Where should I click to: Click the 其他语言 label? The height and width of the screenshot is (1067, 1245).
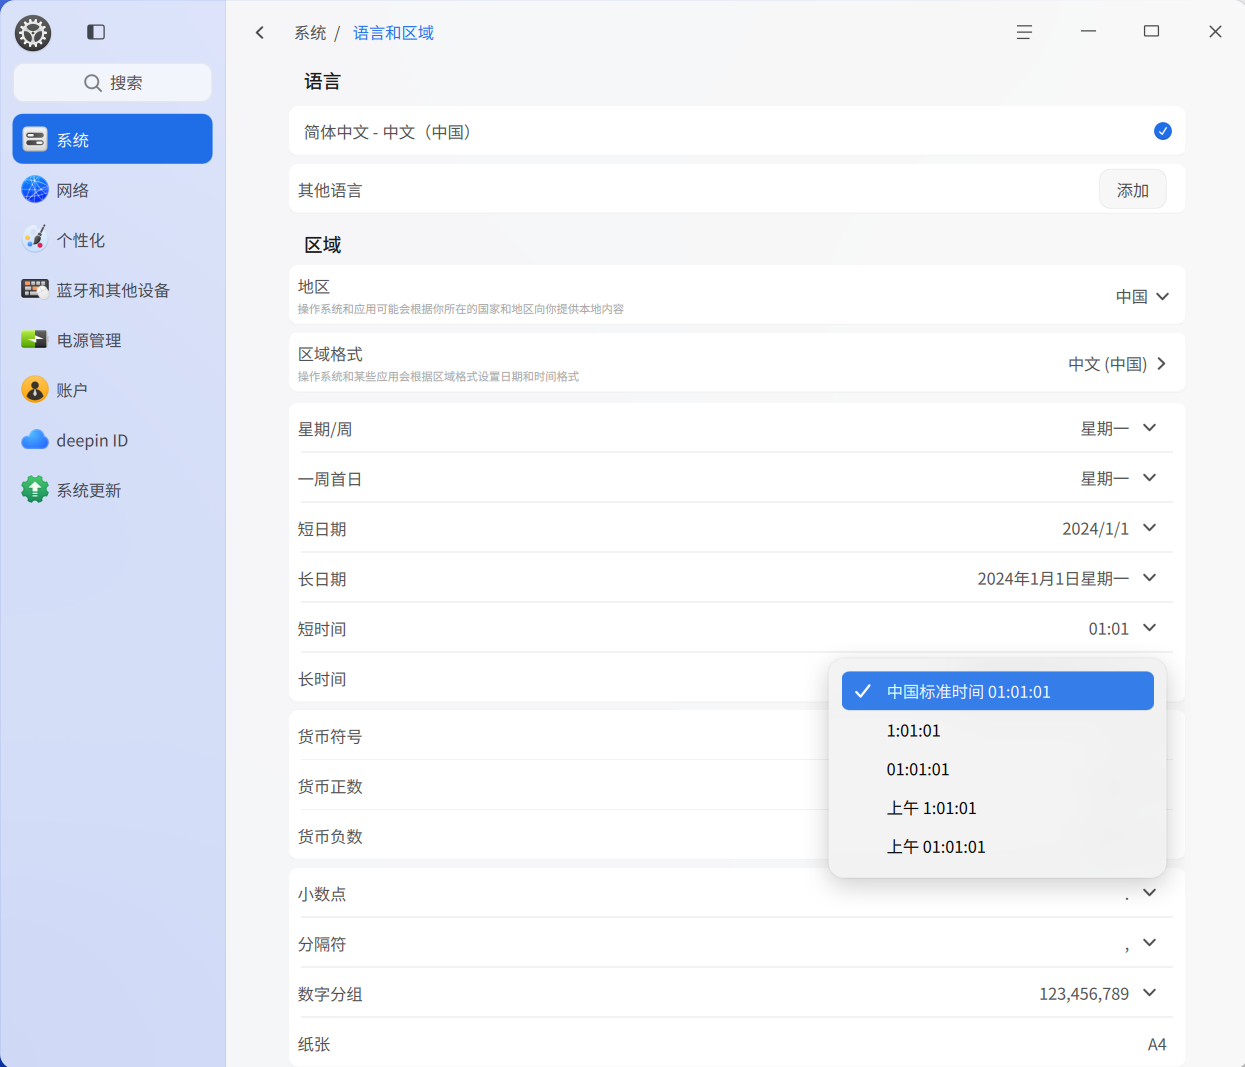pyautogui.click(x=330, y=190)
